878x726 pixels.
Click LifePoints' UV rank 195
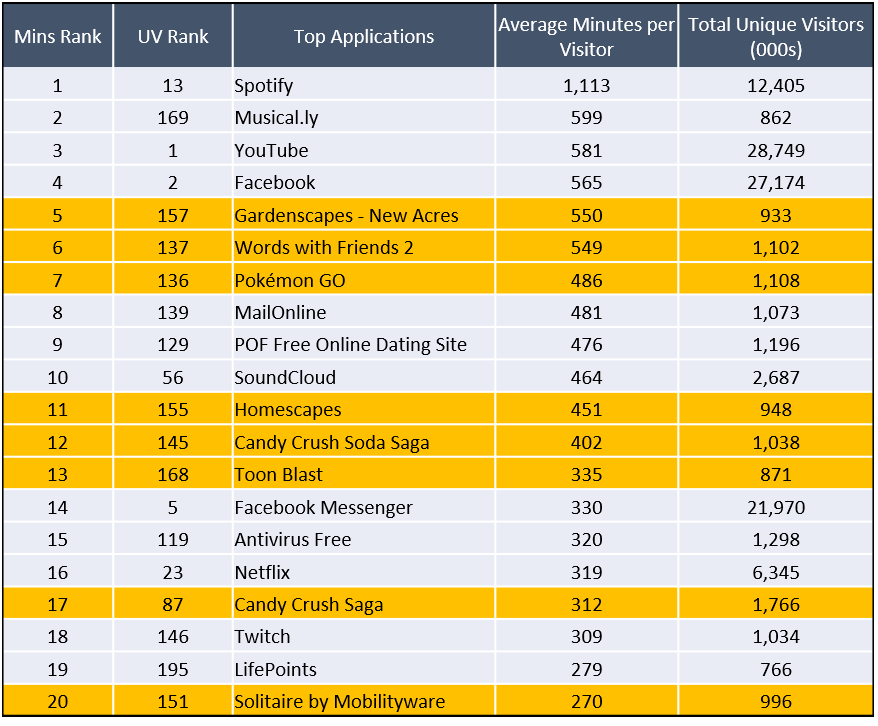[x=172, y=669]
